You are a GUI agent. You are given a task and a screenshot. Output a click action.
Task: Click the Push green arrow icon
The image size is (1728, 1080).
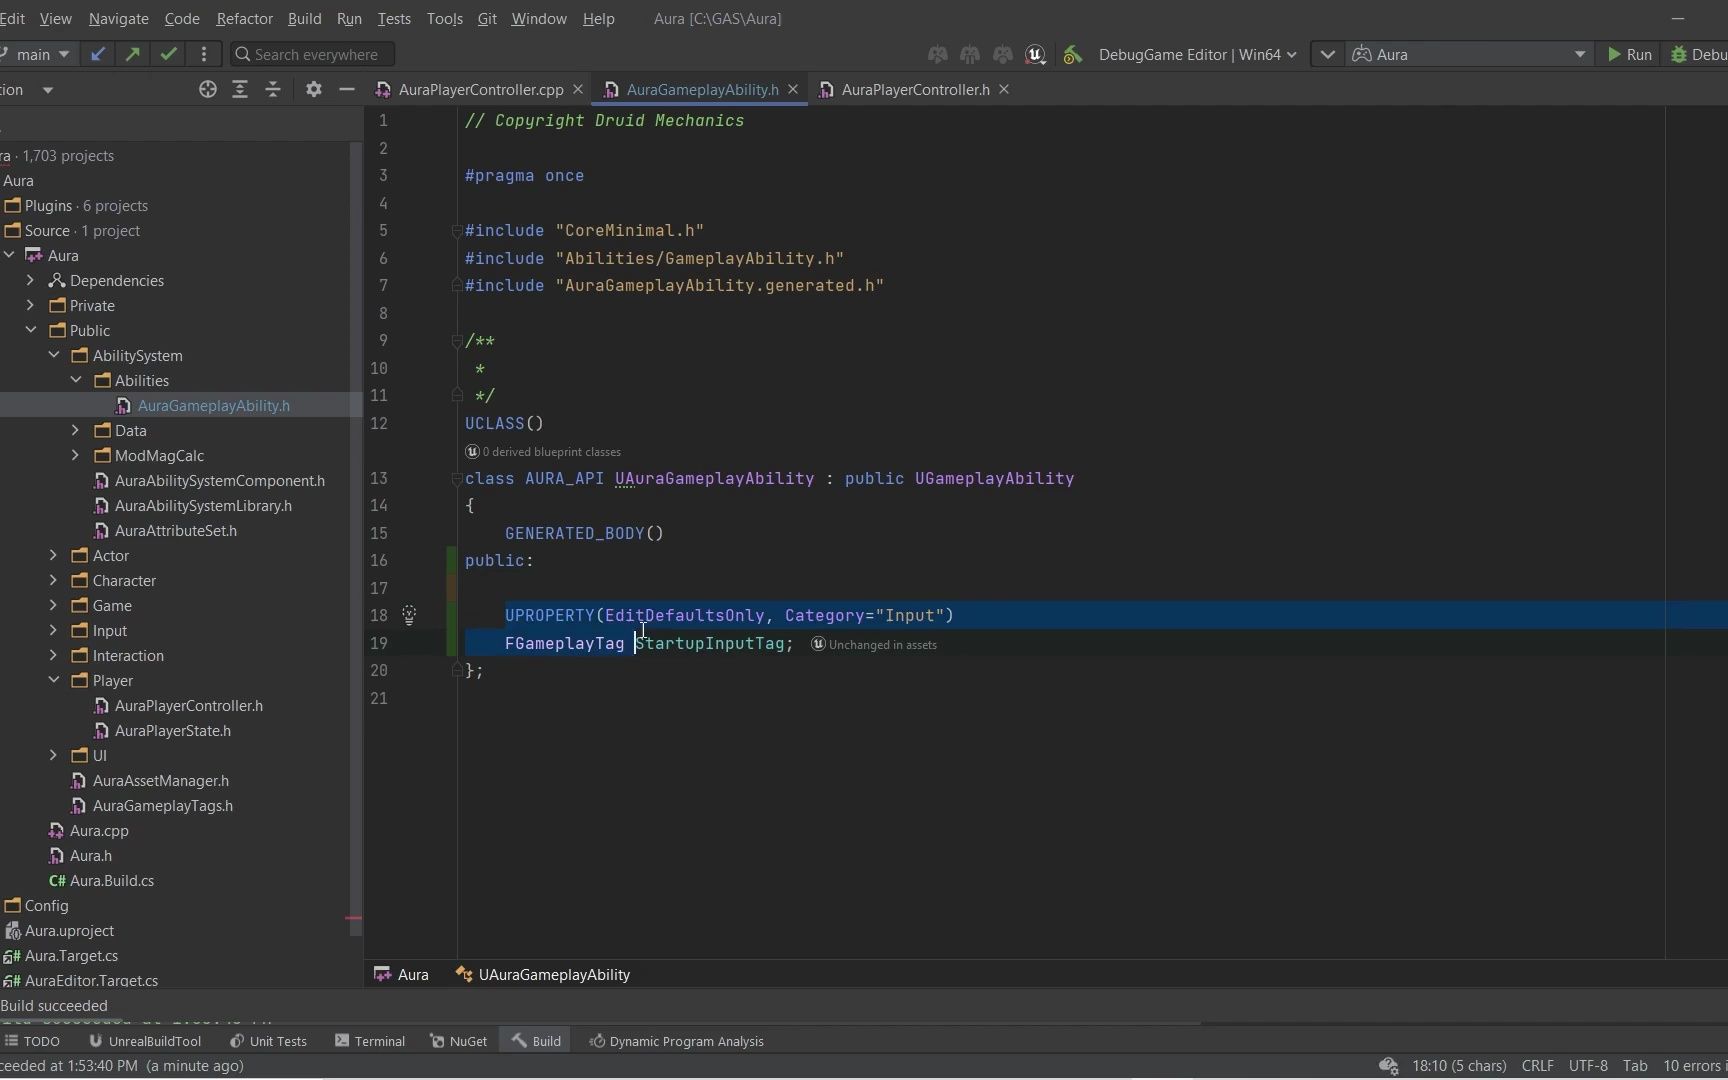132,54
